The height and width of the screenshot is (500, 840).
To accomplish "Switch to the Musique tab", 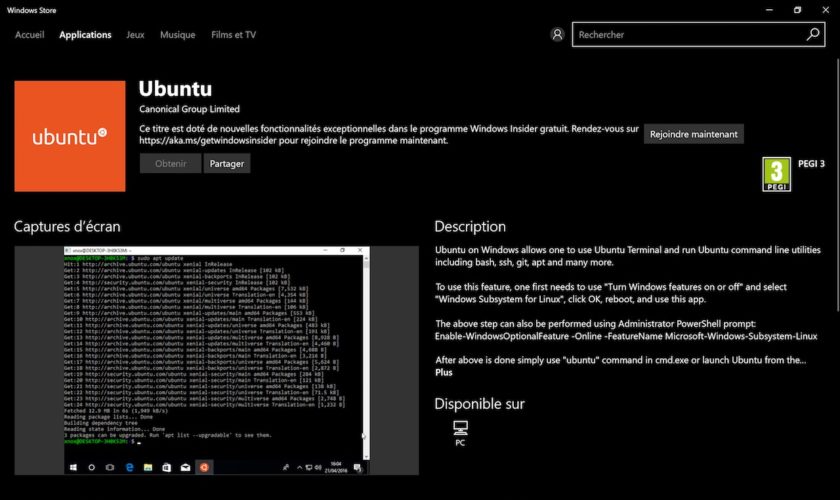I will (177, 35).
